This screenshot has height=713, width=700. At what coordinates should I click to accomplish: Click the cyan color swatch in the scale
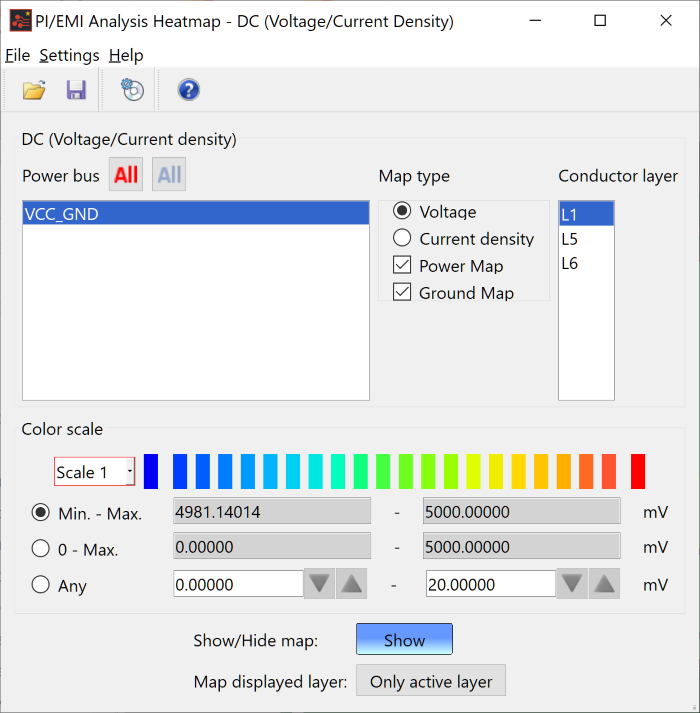tap(315, 471)
